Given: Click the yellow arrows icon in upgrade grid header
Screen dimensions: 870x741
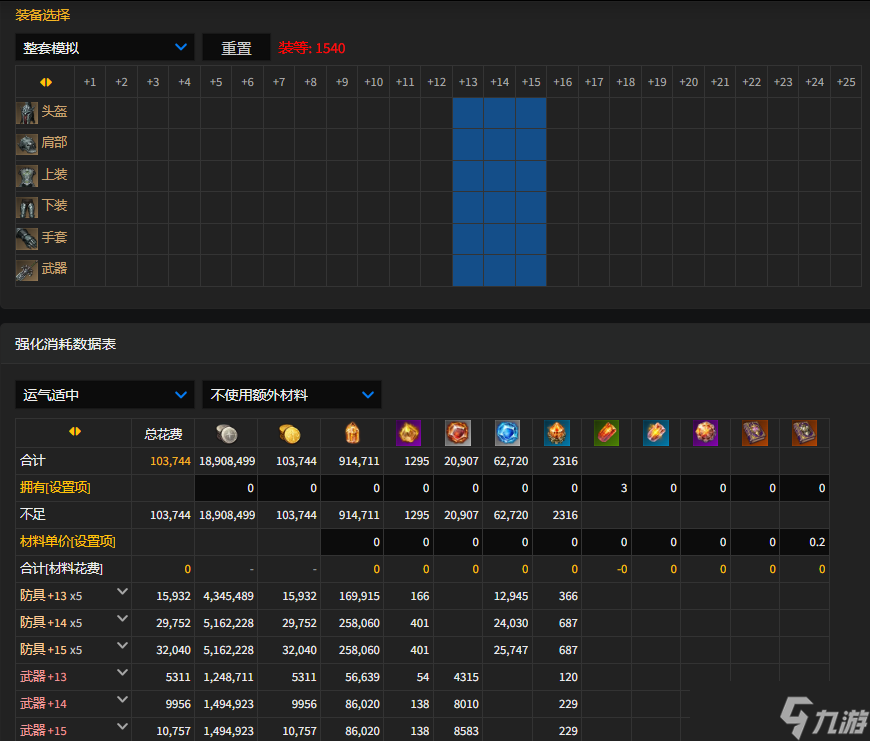Looking at the screenshot, I should (x=46, y=82).
